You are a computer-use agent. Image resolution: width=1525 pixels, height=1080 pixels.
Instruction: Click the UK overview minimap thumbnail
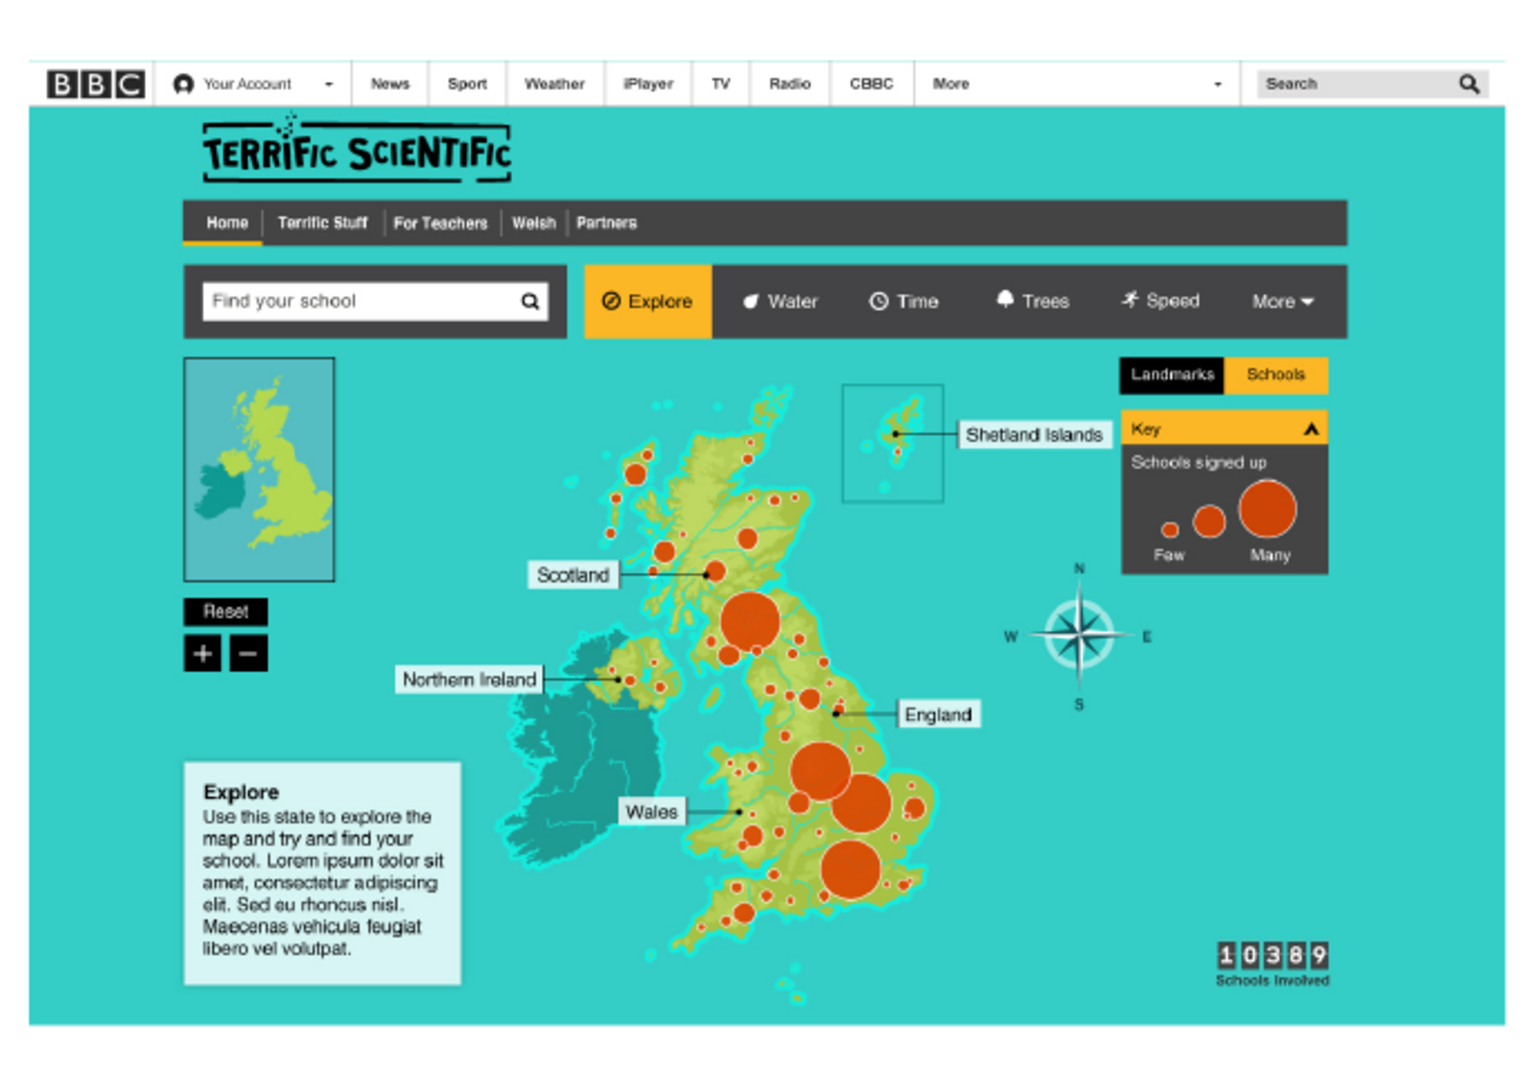259,469
